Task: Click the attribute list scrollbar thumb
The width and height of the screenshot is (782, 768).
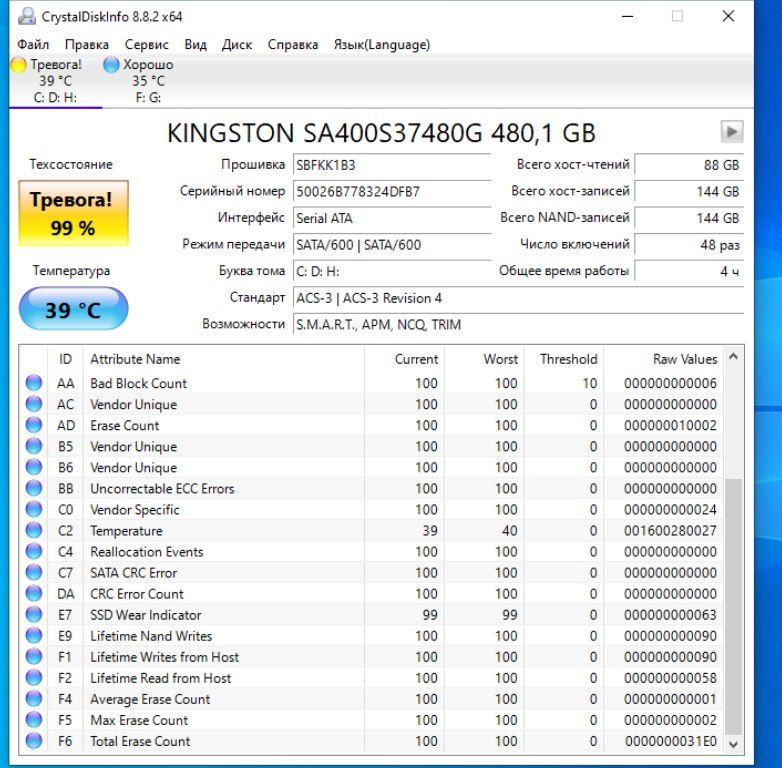Action: (733, 606)
